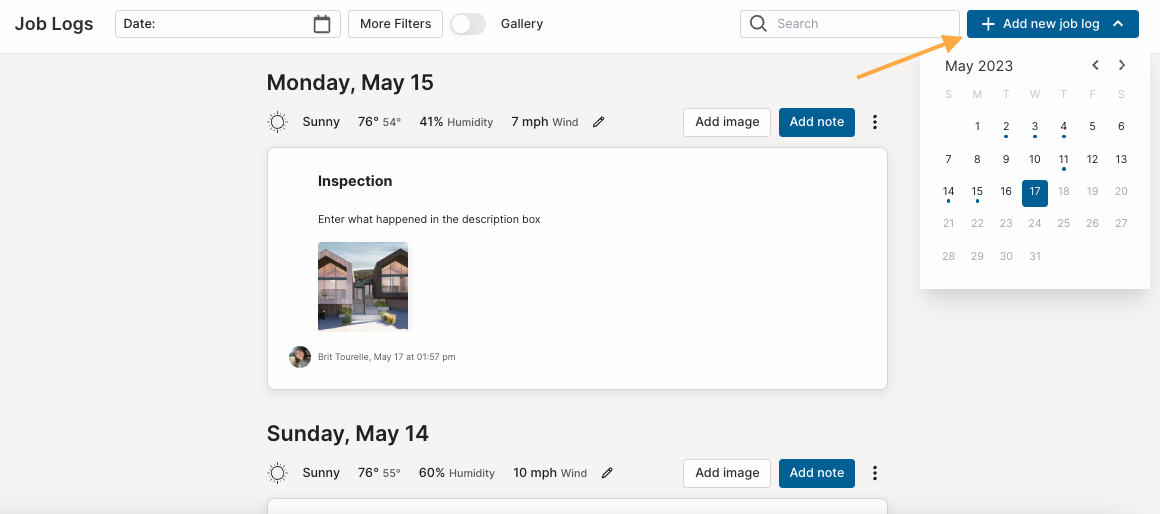The height and width of the screenshot is (514, 1160).
Task: Click the sunny weather icon for Monday
Action: [277, 122]
